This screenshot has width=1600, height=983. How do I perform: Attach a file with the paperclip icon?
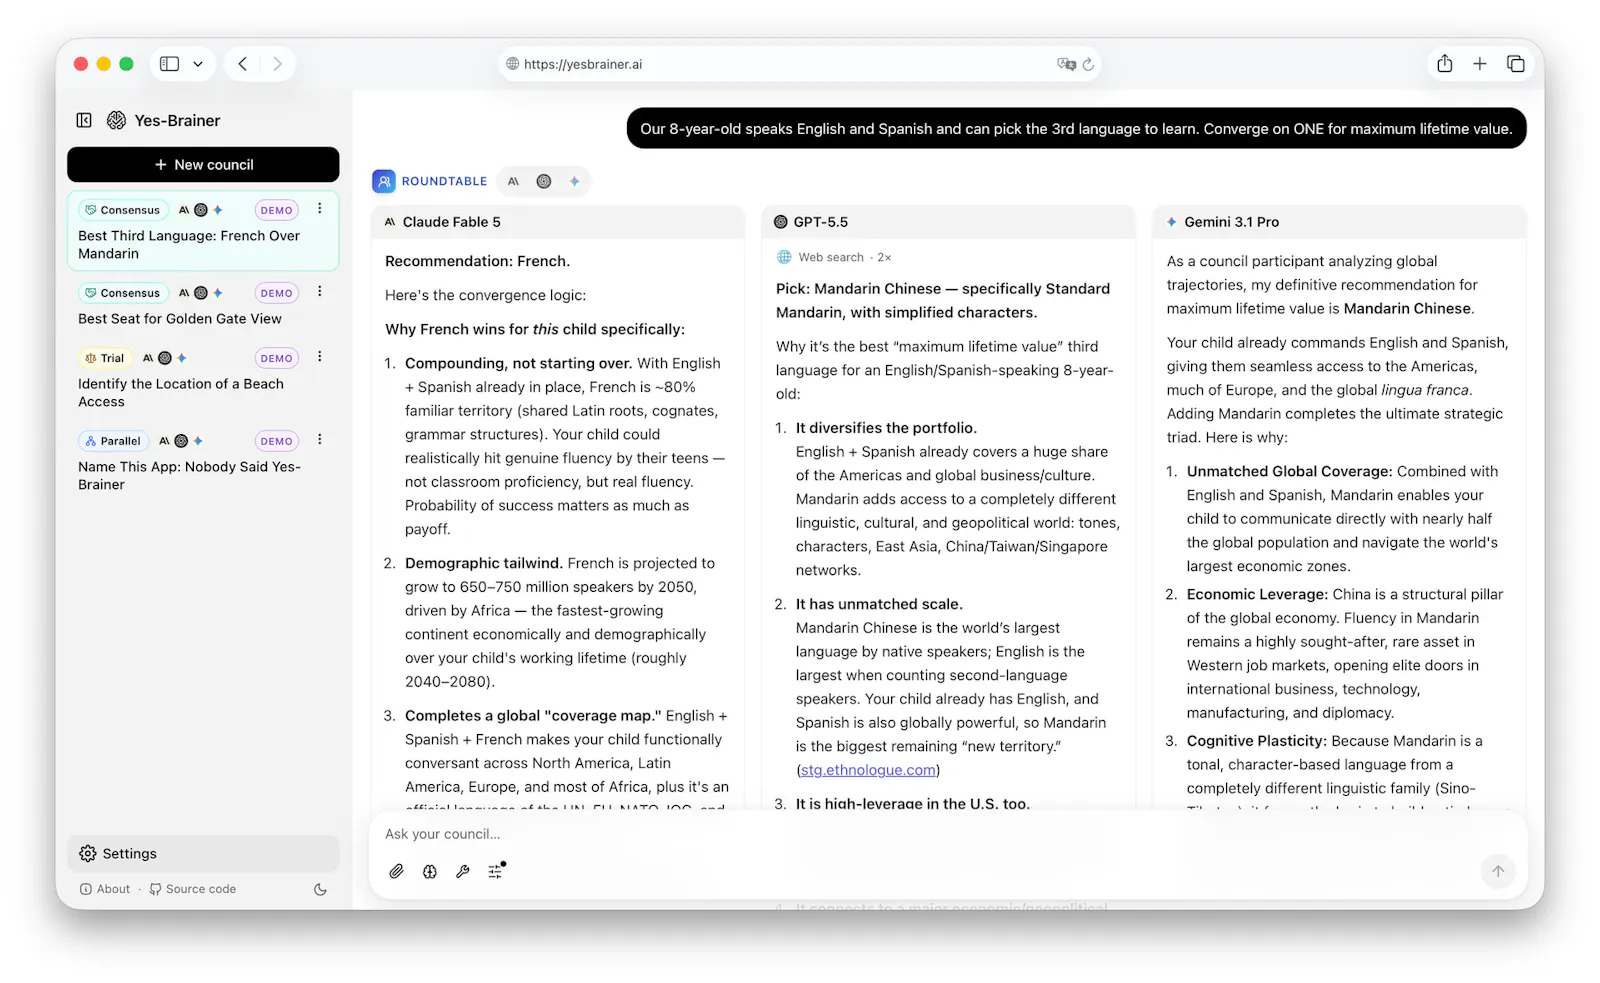(x=397, y=872)
